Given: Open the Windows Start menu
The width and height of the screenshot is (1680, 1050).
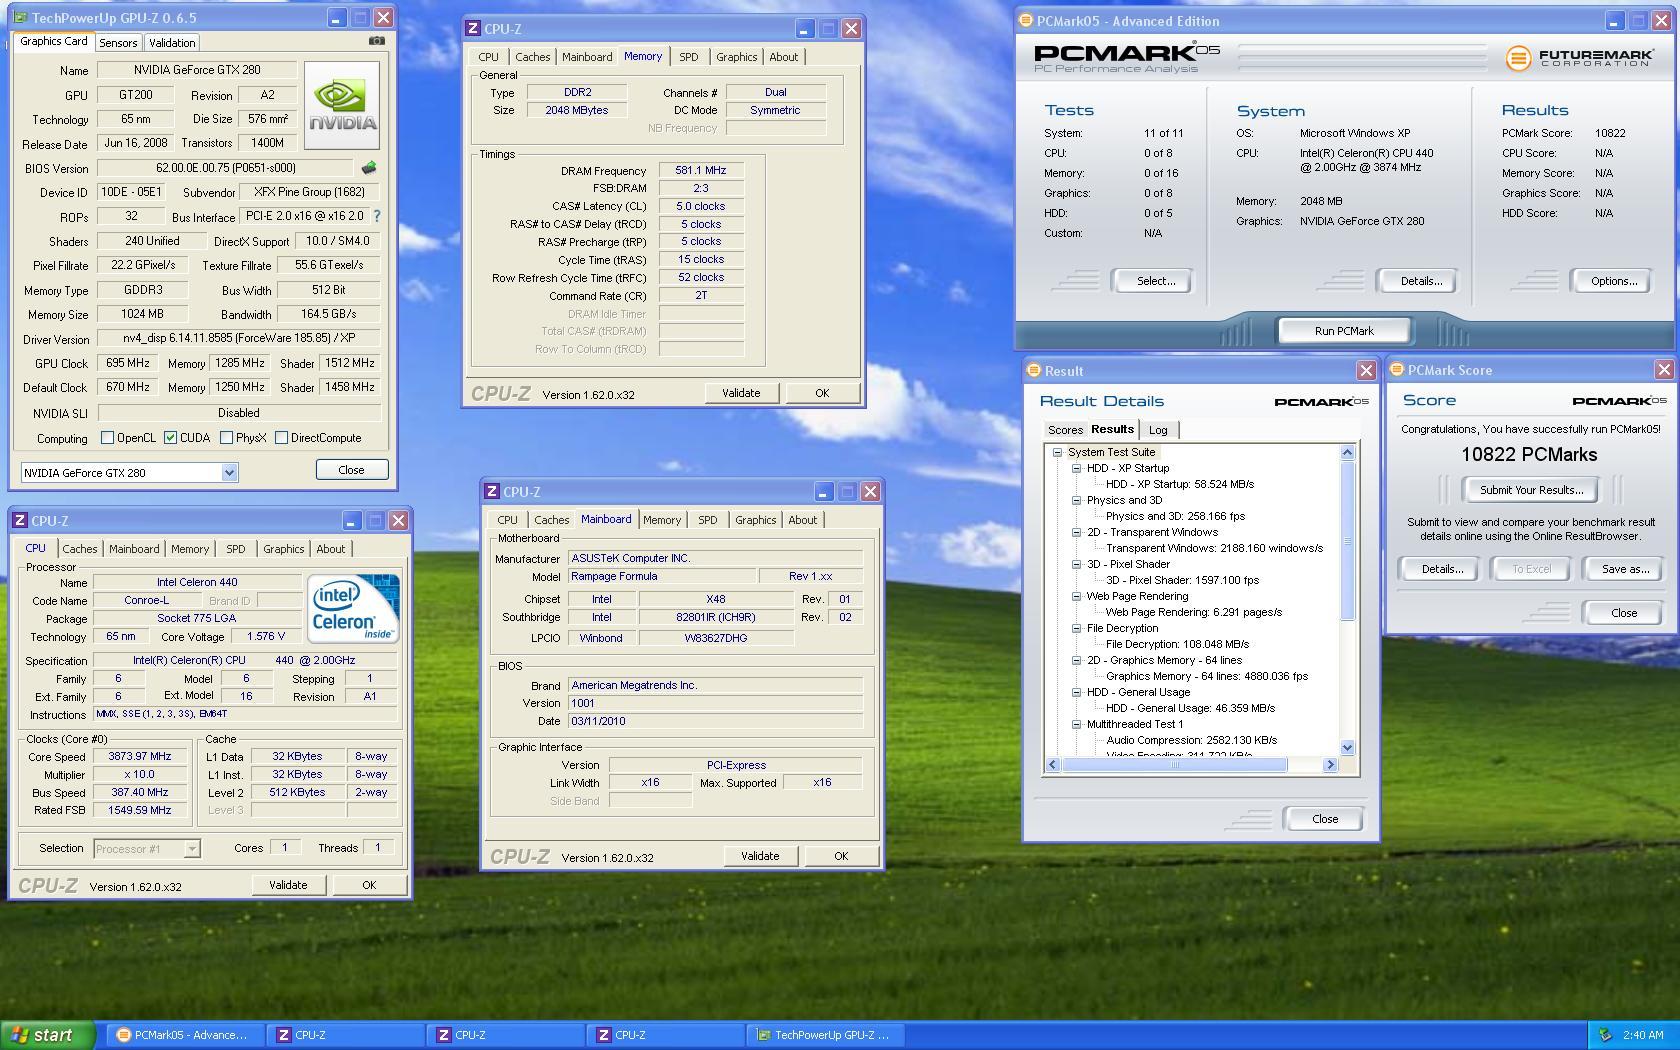Looking at the screenshot, I should 48,1035.
